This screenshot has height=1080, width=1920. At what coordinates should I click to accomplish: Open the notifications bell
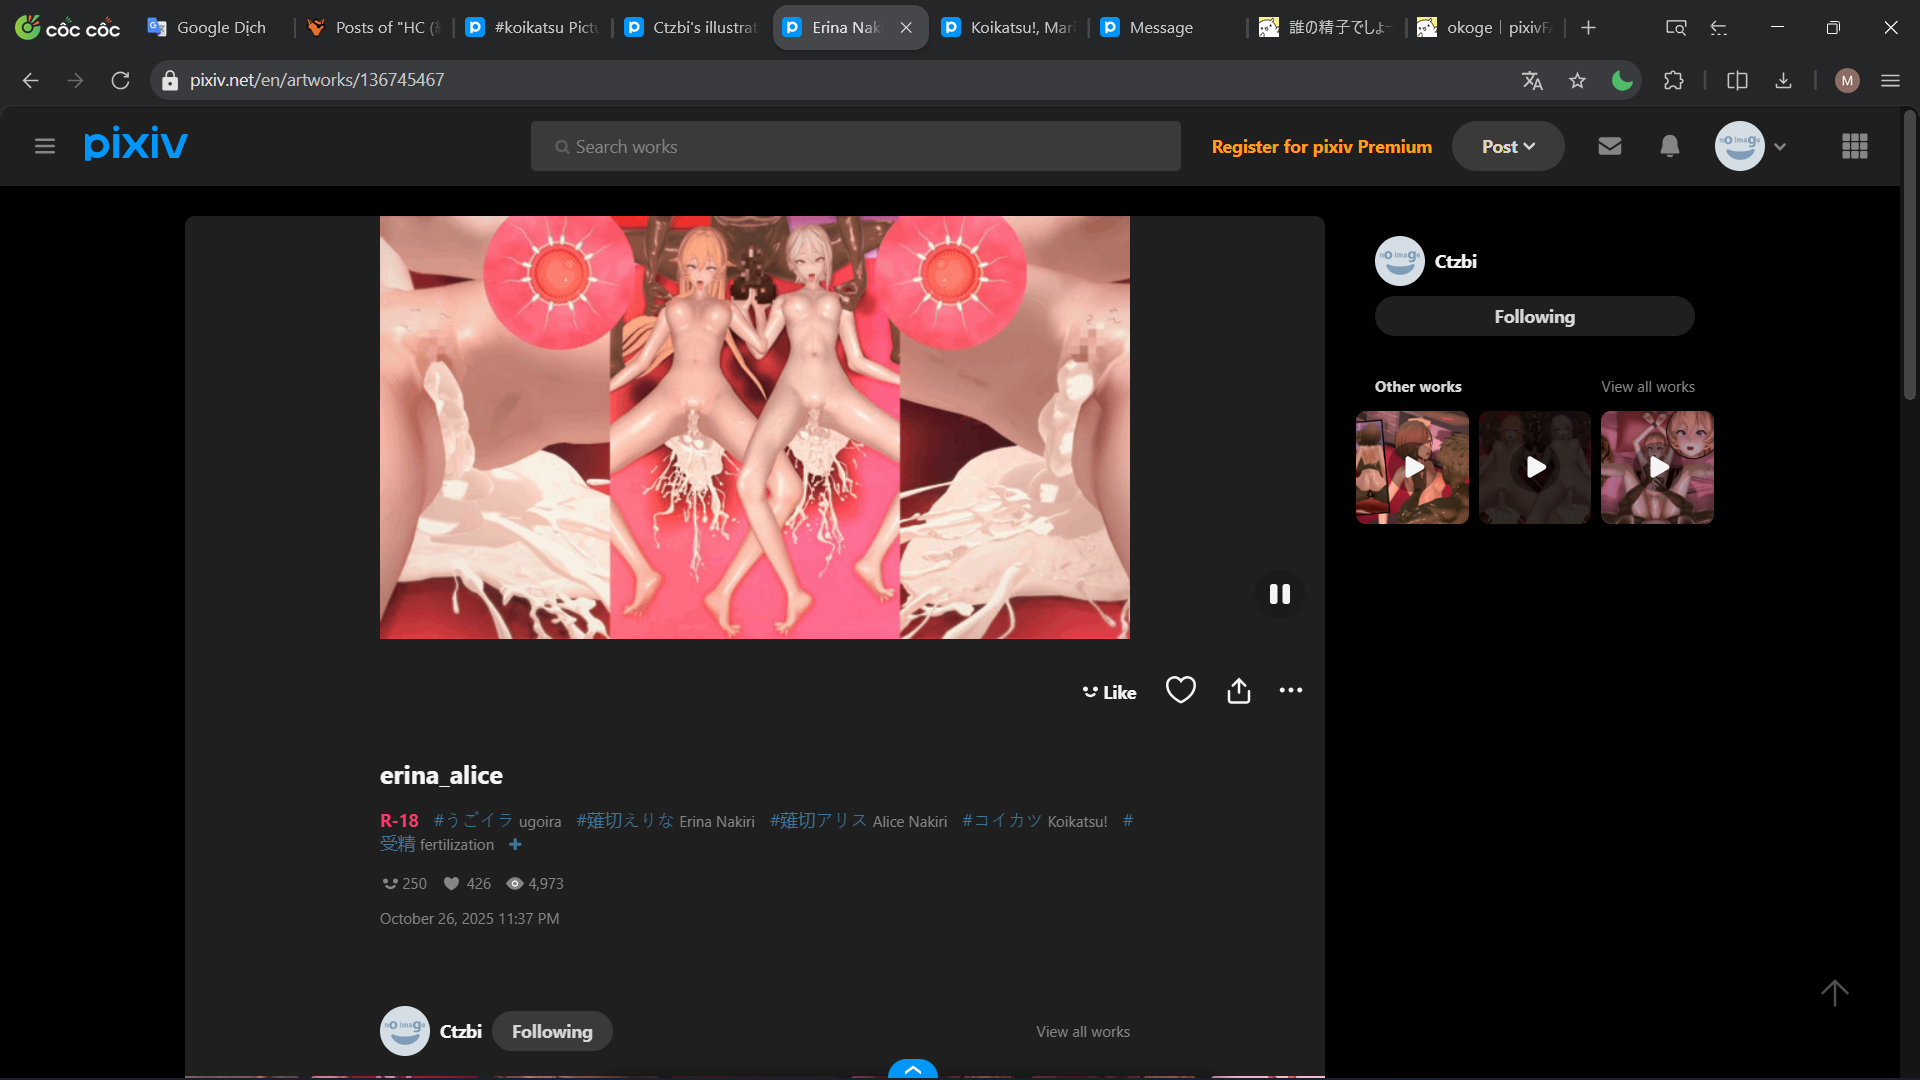point(1670,146)
